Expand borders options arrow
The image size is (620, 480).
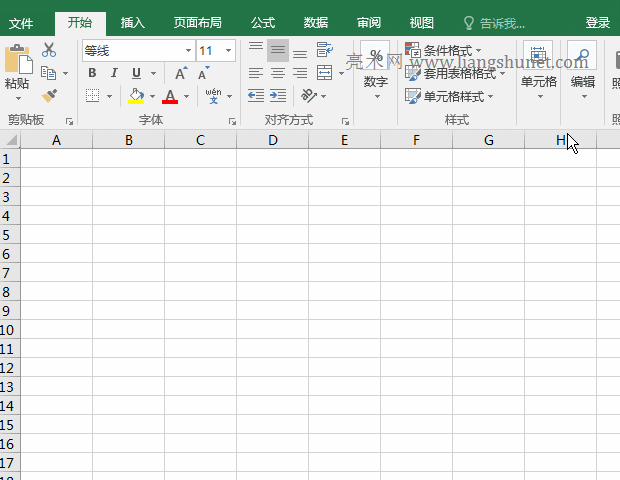(x=110, y=96)
